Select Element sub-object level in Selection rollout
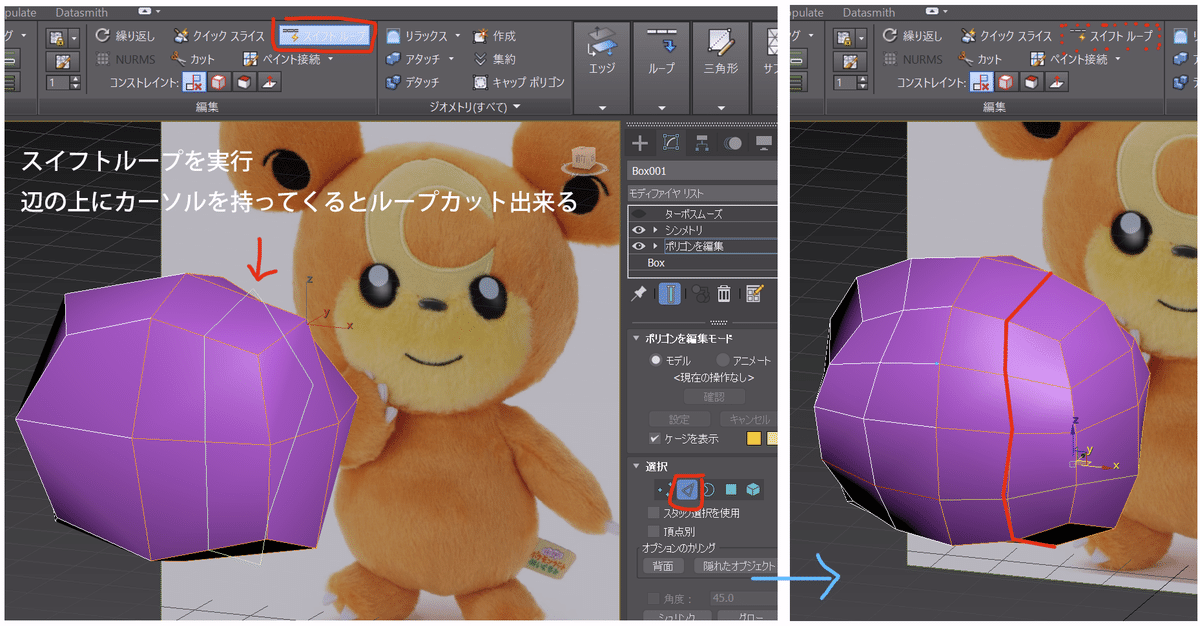Screen dimensions: 1200x626 click(x=753, y=489)
